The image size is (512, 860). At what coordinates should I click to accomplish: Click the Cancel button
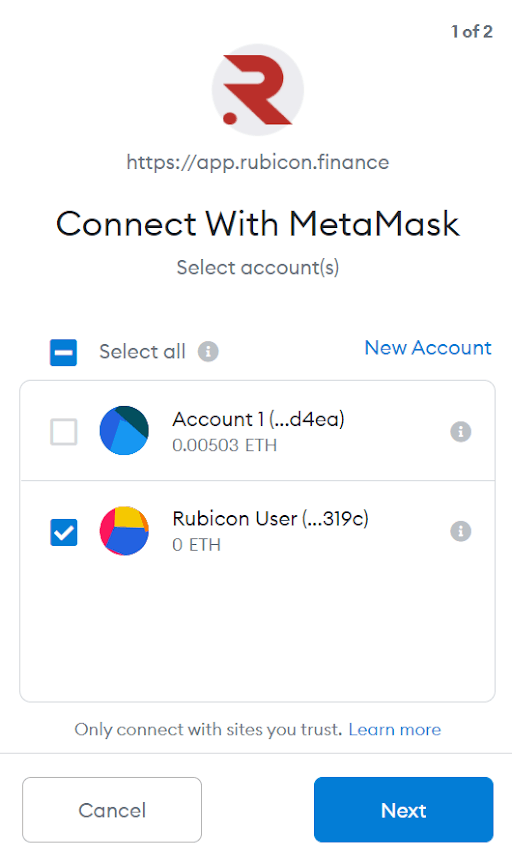pyautogui.click(x=112, y=810)
